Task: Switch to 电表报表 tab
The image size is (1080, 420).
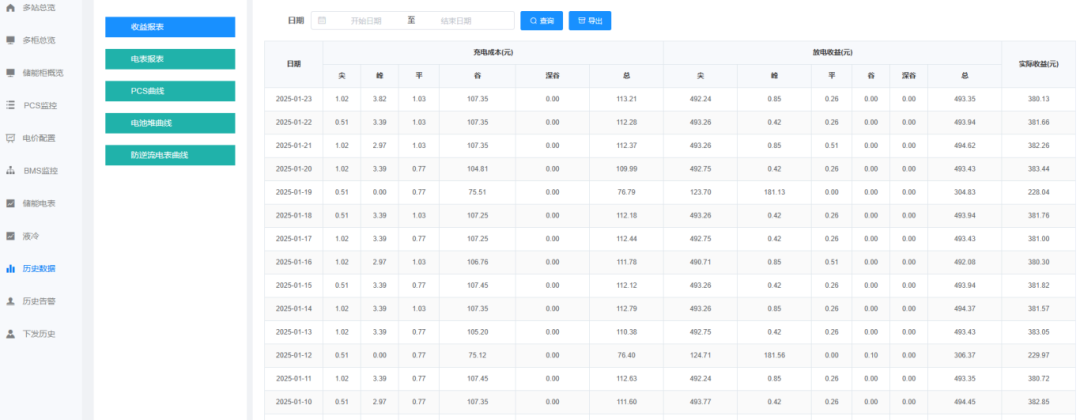Action: click(x=170, y=59)
